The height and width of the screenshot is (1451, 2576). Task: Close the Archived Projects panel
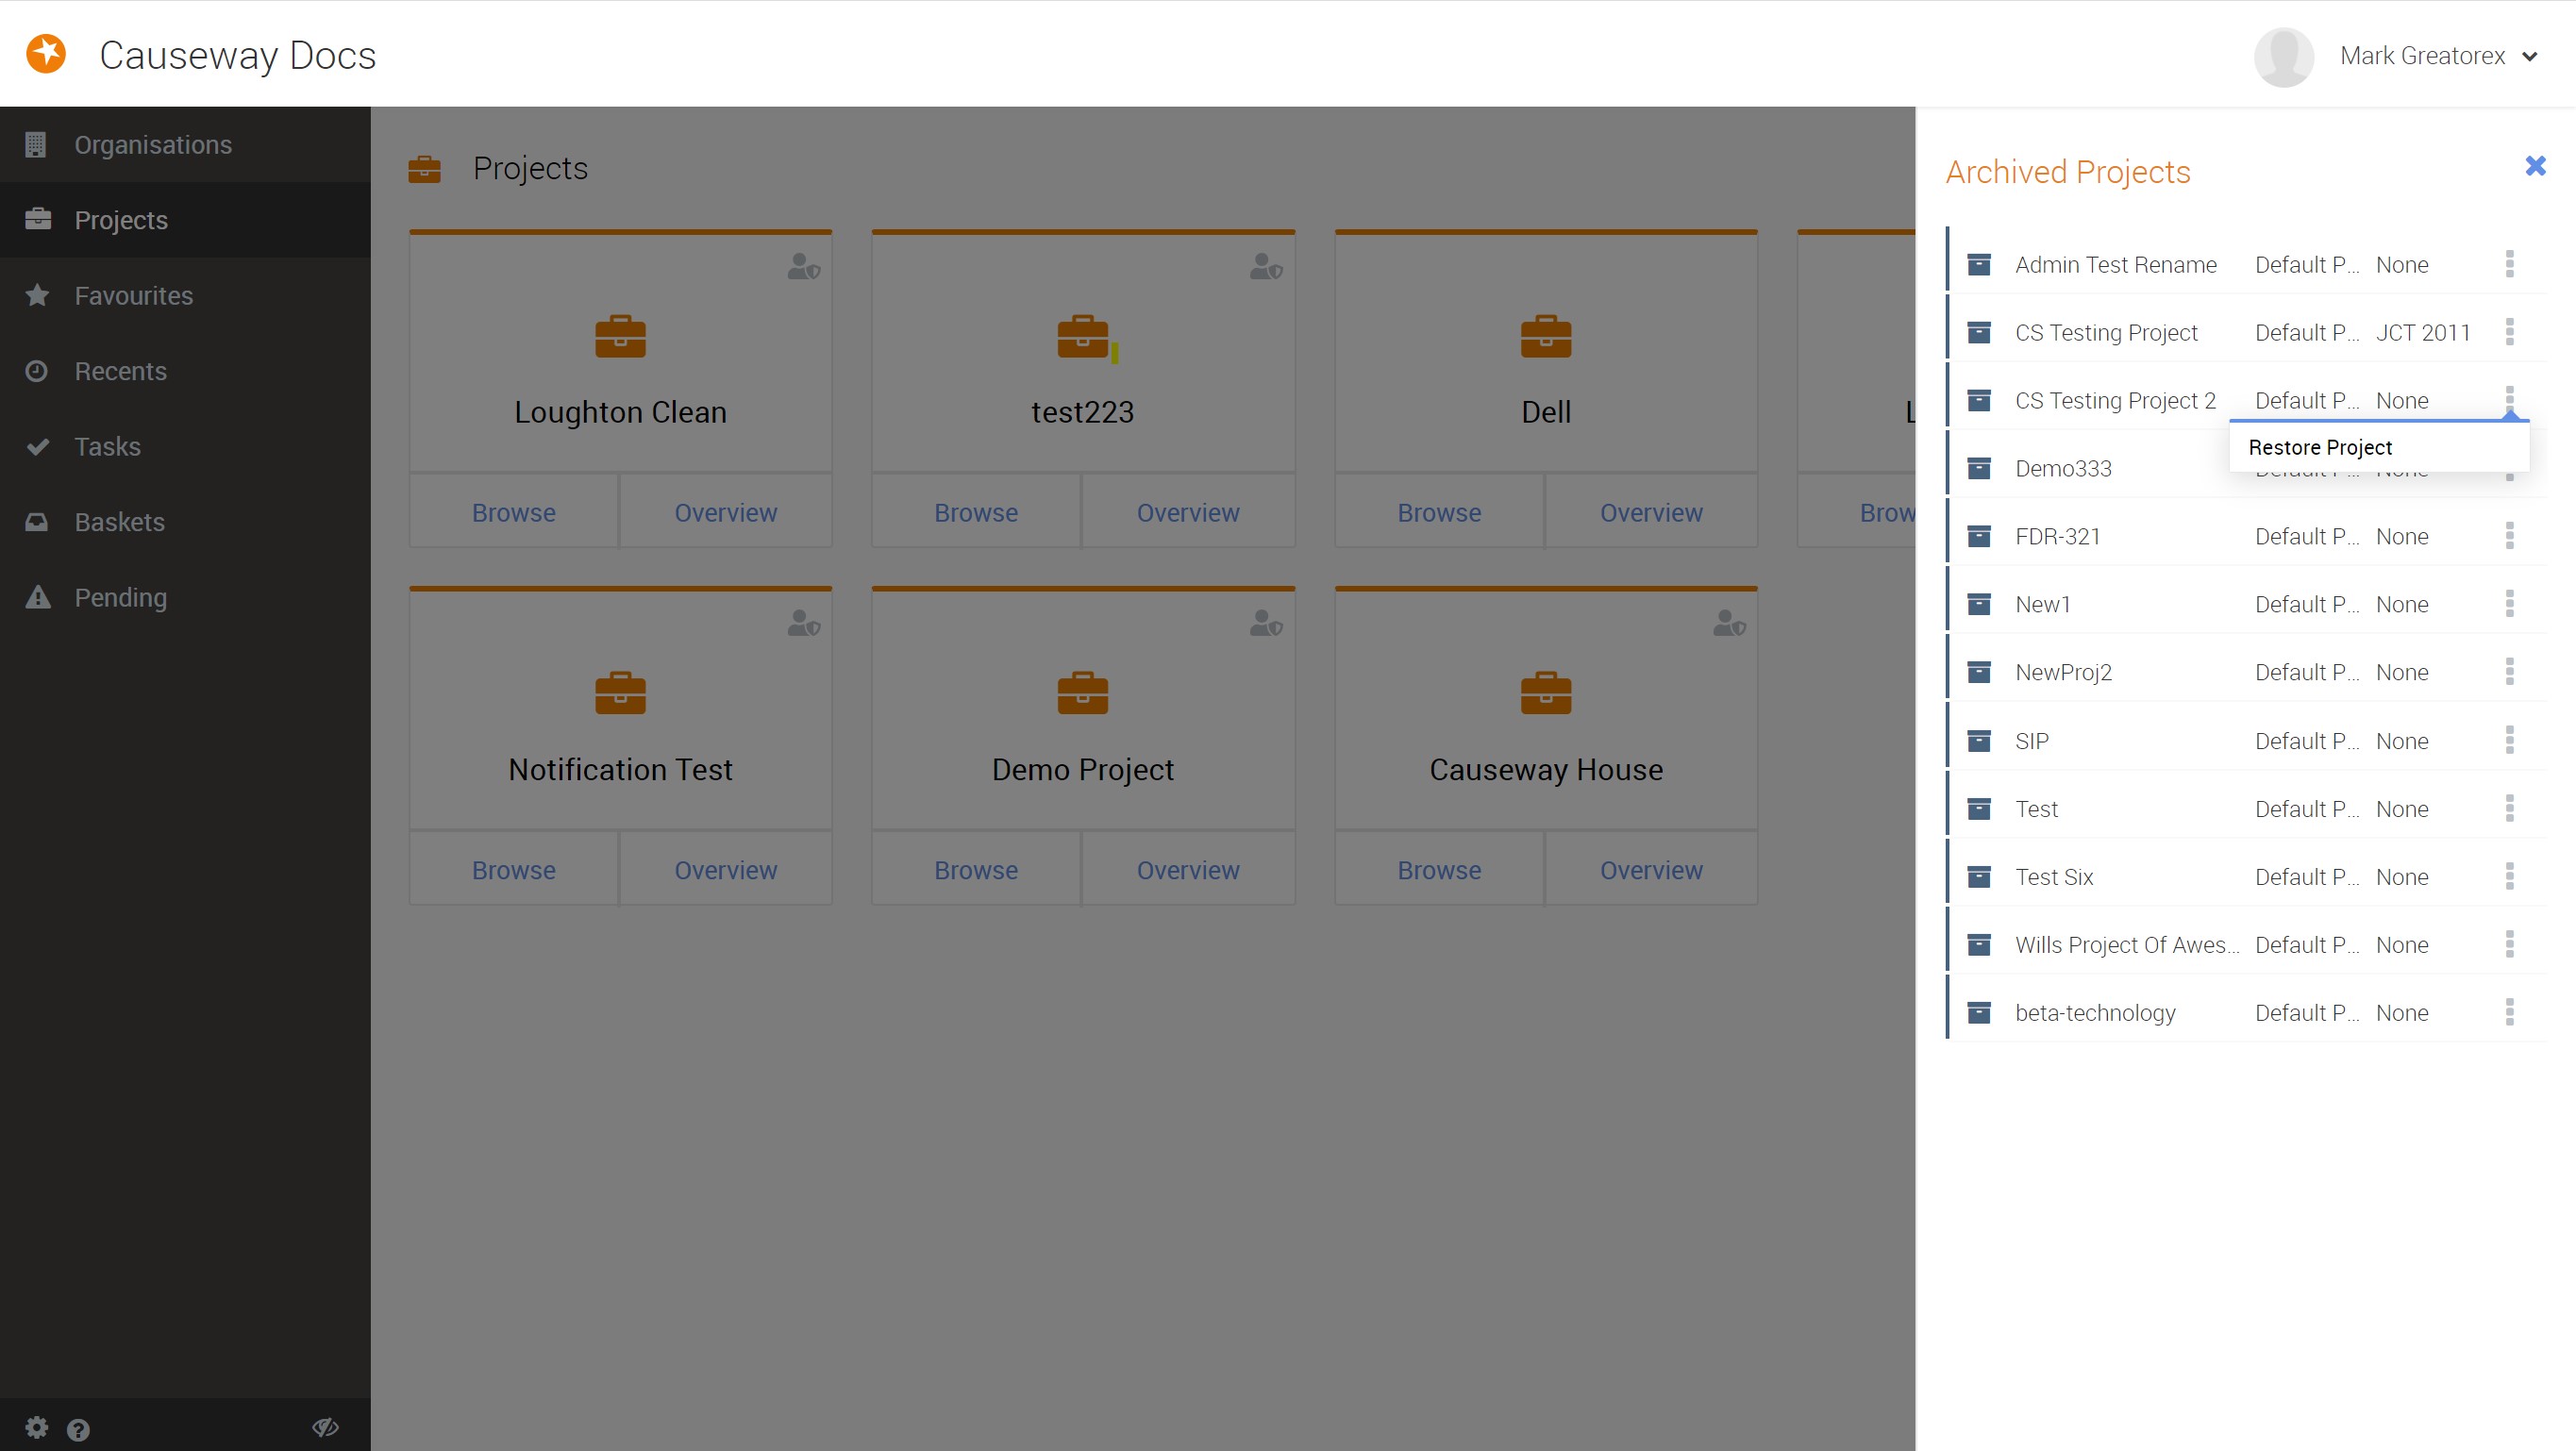2535,166
